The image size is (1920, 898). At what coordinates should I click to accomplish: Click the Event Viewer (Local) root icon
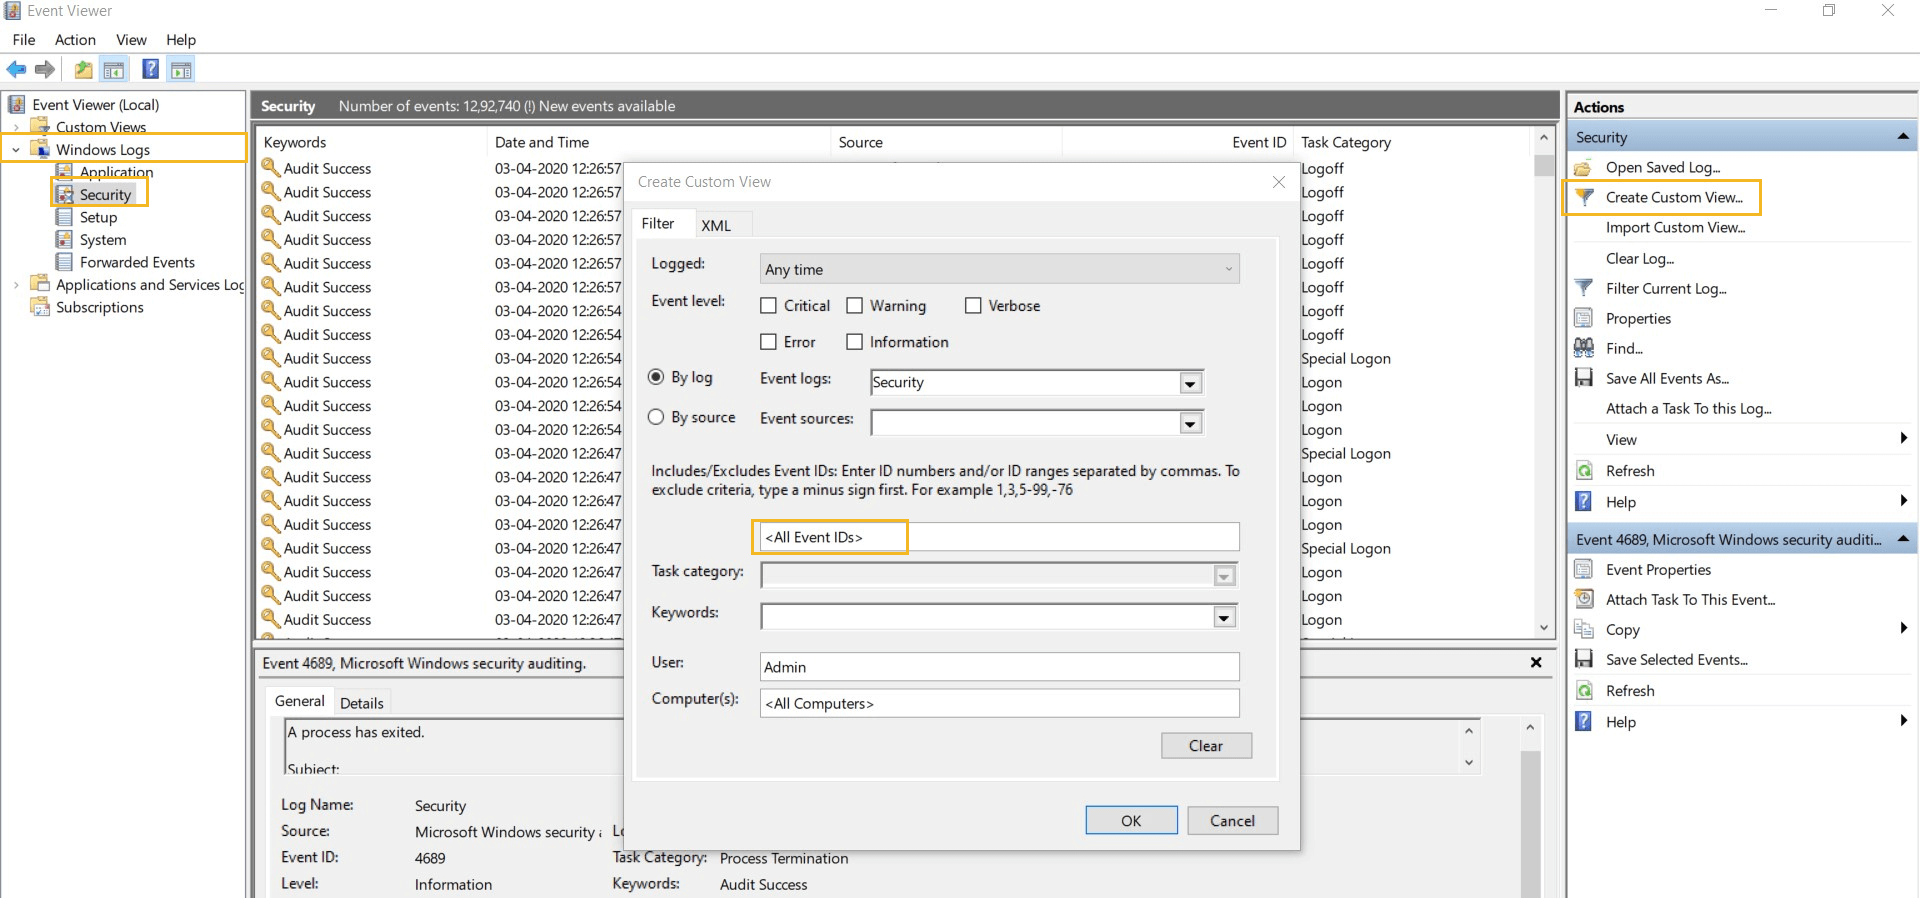[x=16, y=104]
